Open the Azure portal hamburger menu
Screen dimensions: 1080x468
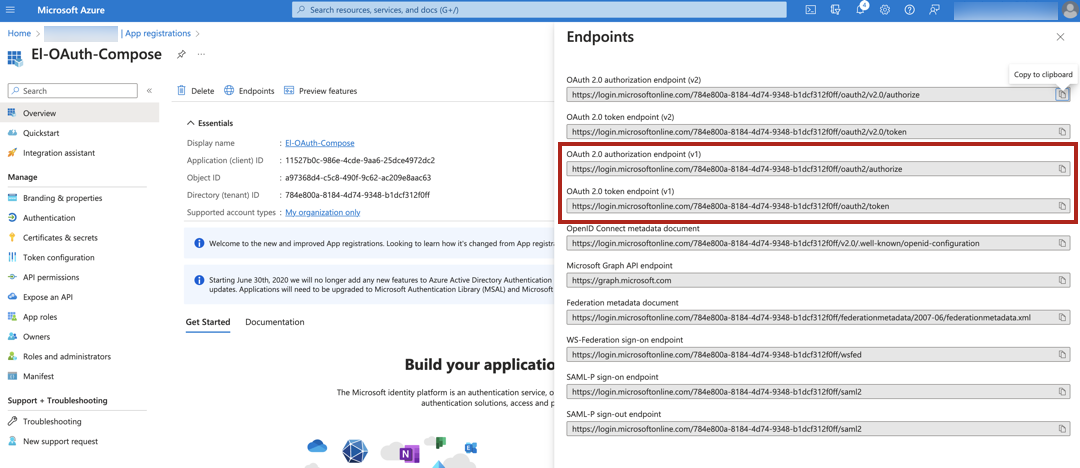point(10,10)
